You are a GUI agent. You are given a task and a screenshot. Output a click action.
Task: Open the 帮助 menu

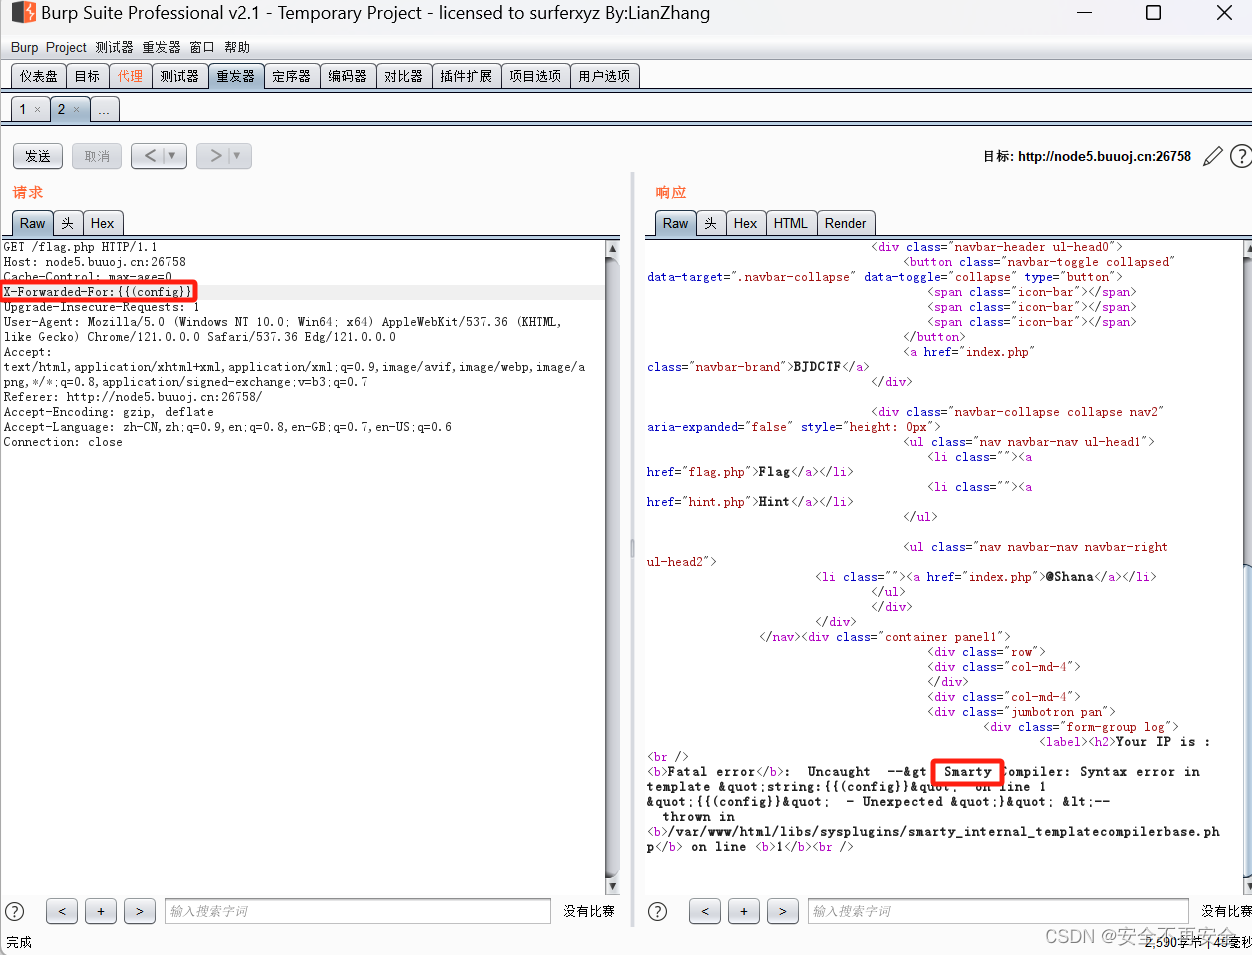point(237,47)
